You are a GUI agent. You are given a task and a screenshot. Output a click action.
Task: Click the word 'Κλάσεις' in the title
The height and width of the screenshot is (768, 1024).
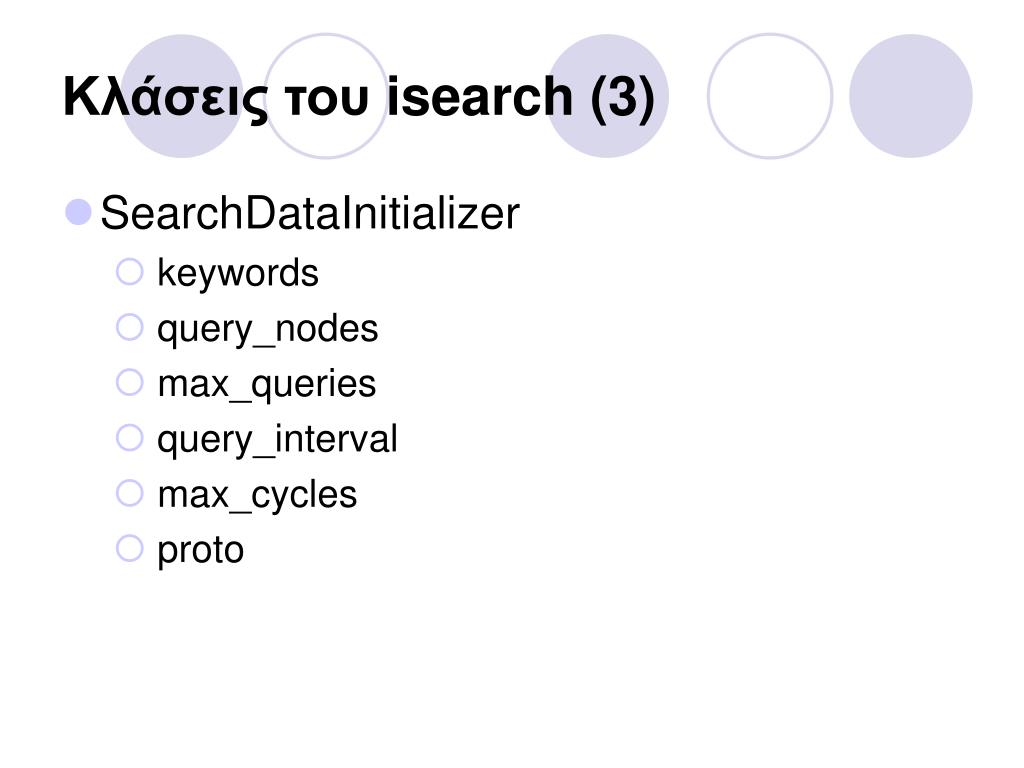coord(165,98)
